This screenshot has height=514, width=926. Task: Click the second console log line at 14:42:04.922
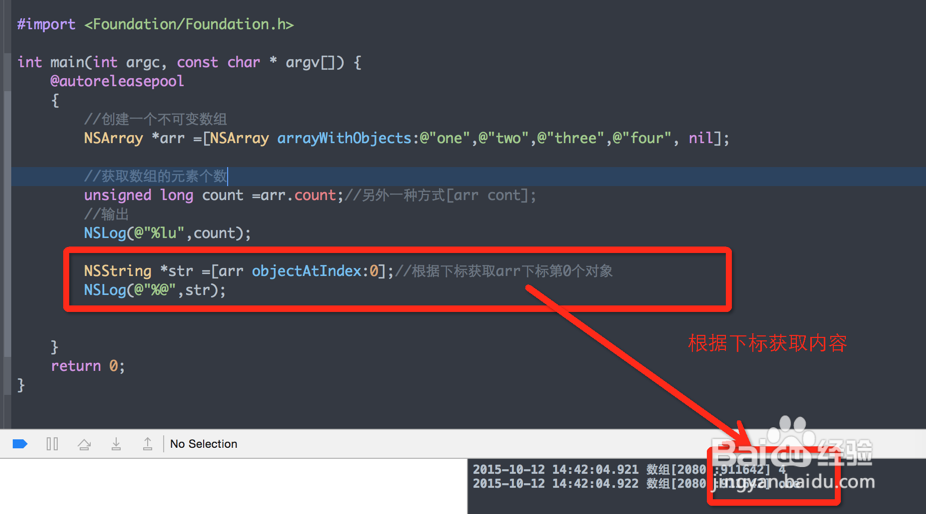(x=637, y=483)
